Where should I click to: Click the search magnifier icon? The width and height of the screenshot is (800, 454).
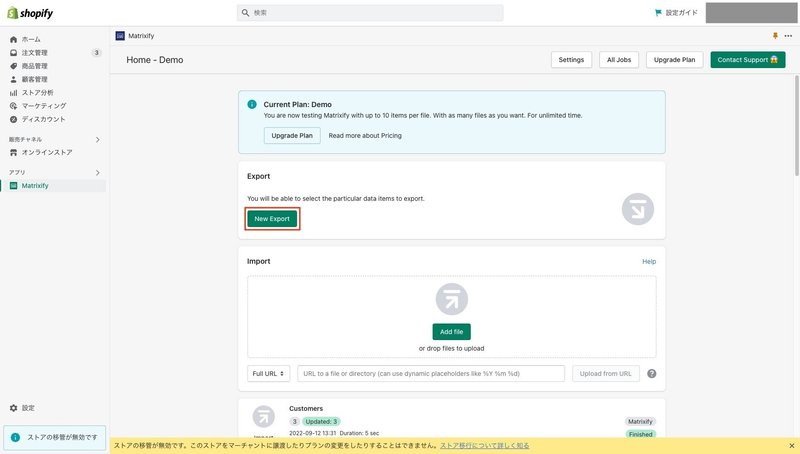tap(245, 13)
